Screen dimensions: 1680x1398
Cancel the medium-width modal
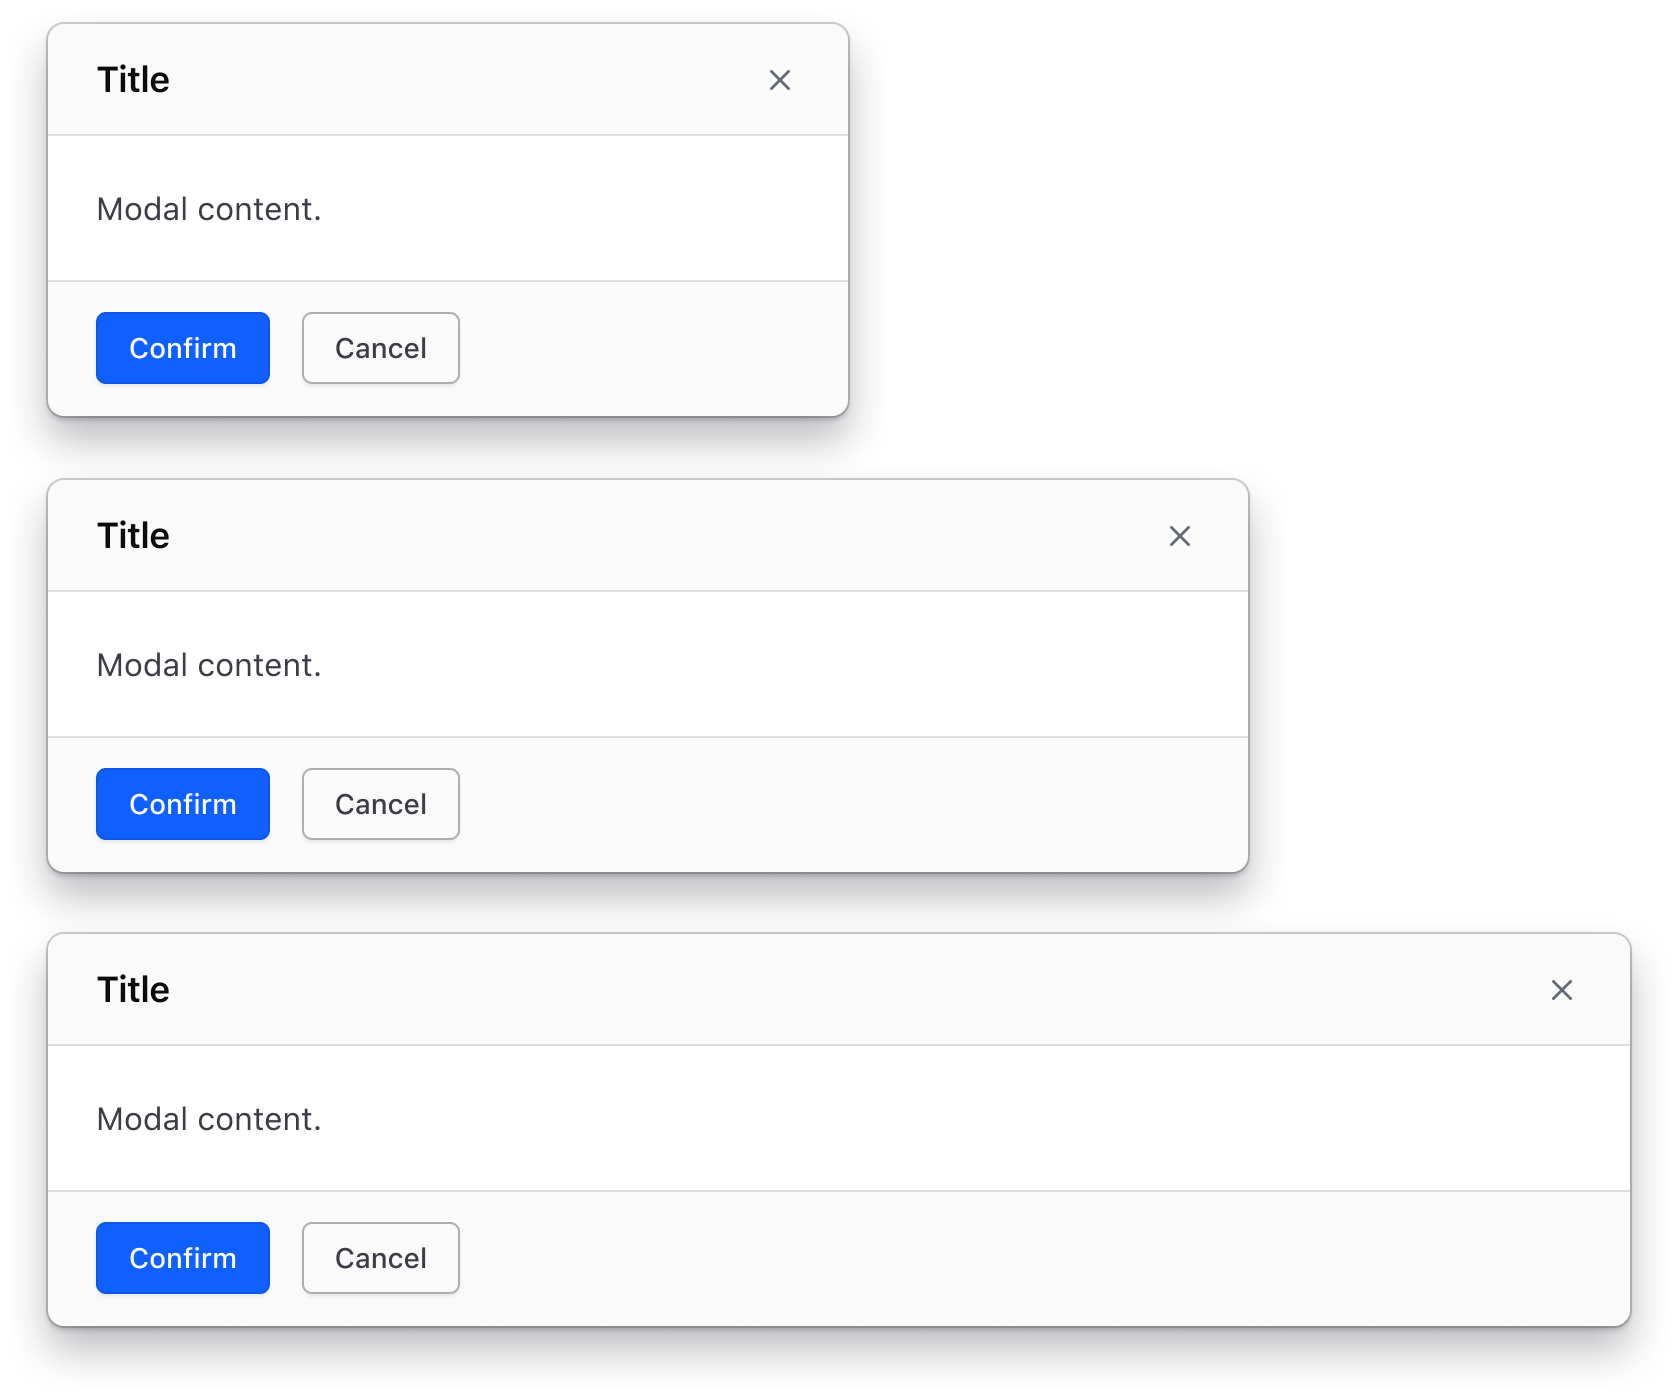click(x=380, y=803)
